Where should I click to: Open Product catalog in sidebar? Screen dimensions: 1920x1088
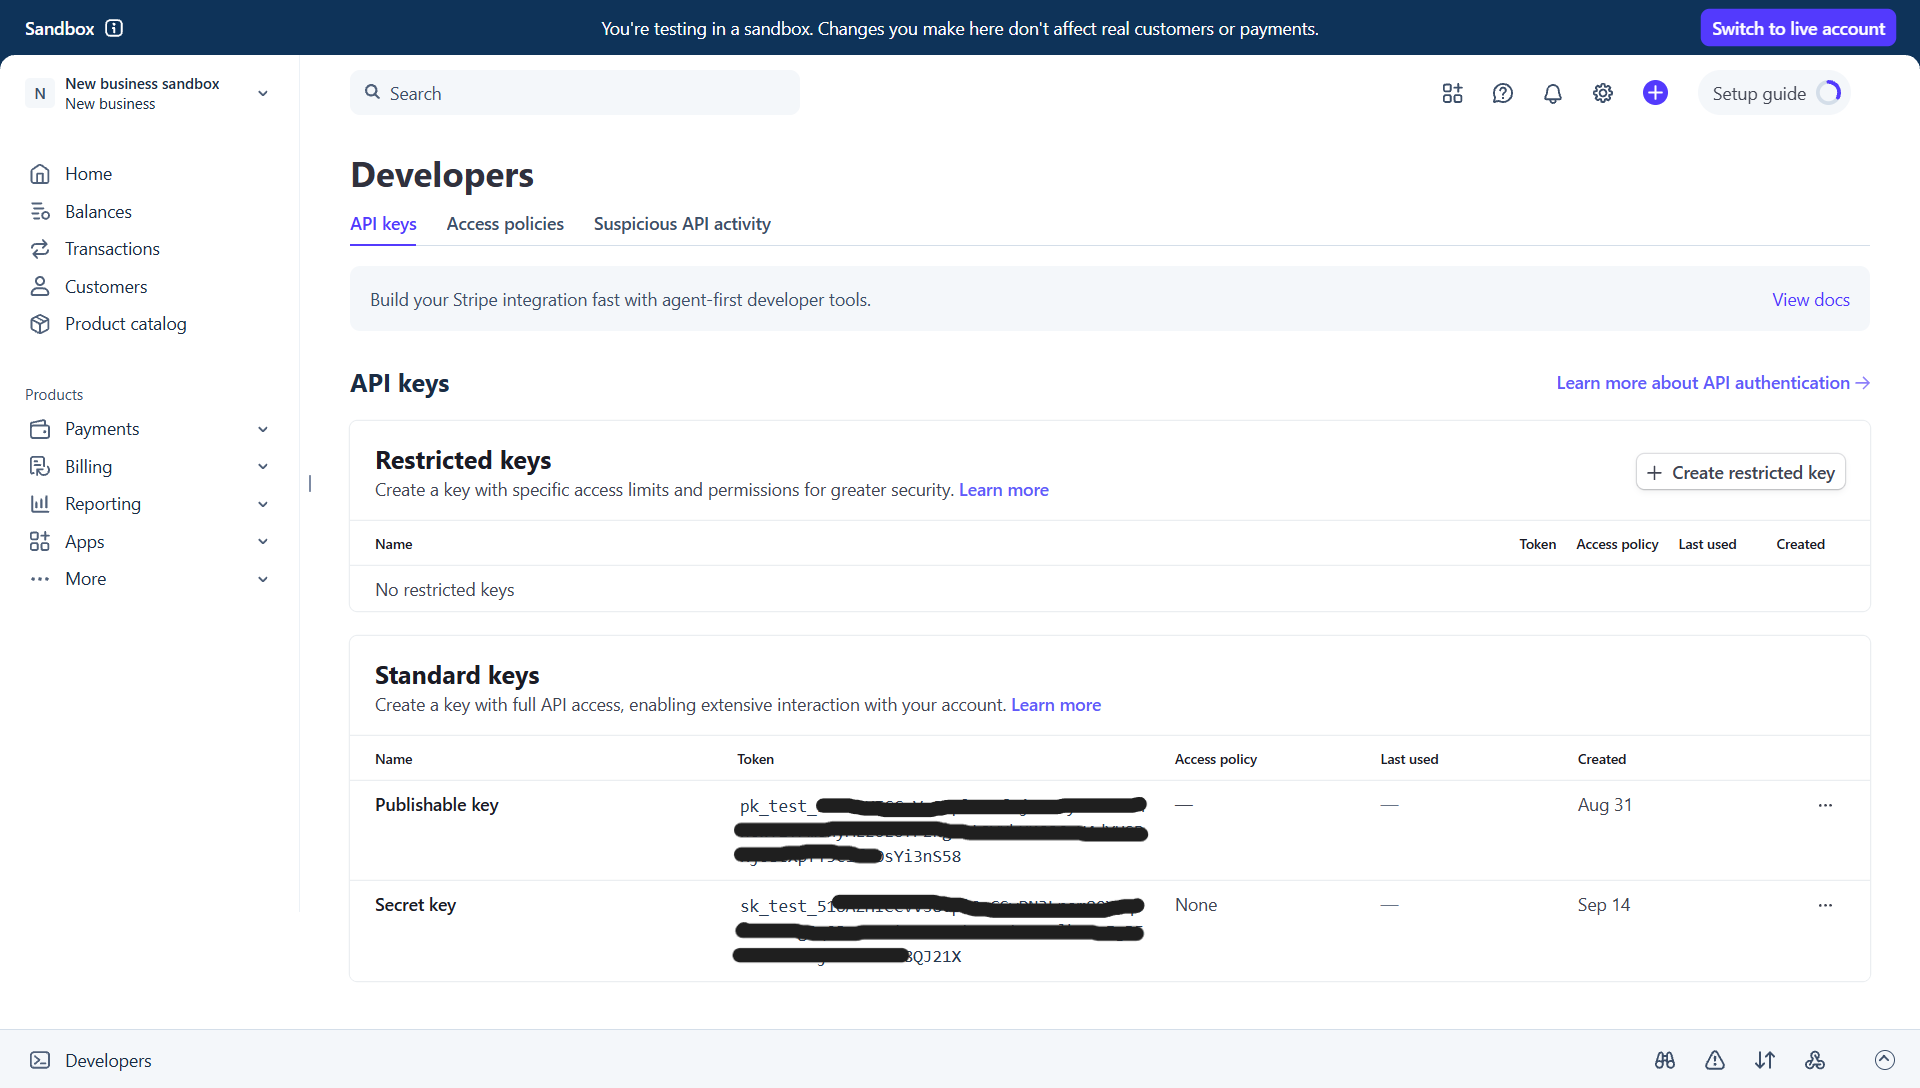[x=126, y=324]
